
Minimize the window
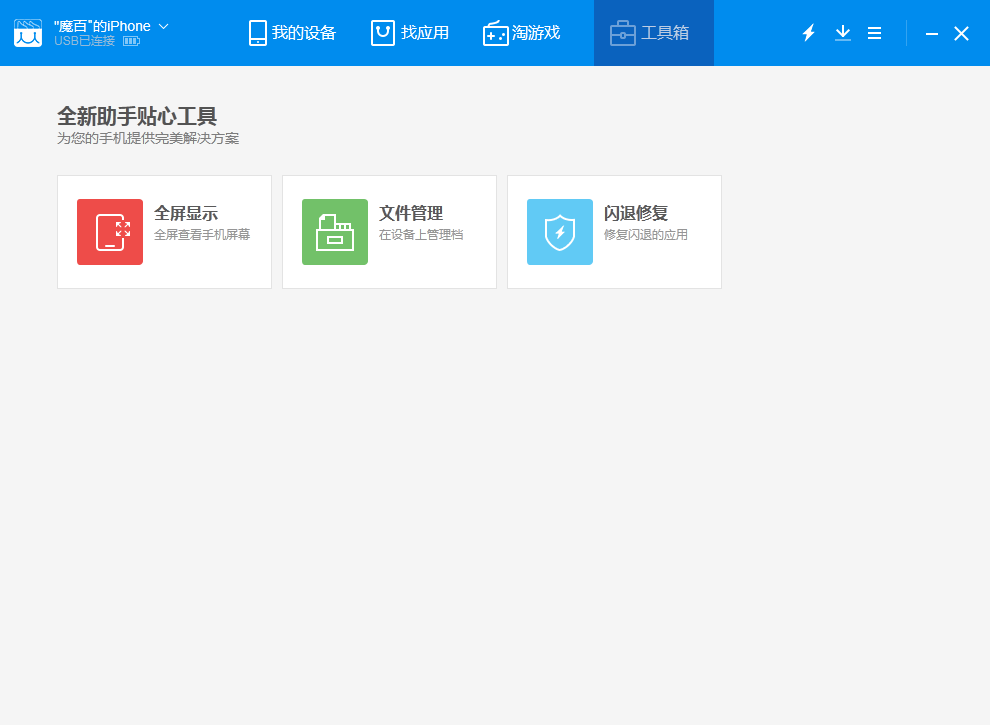pos(932,33)
